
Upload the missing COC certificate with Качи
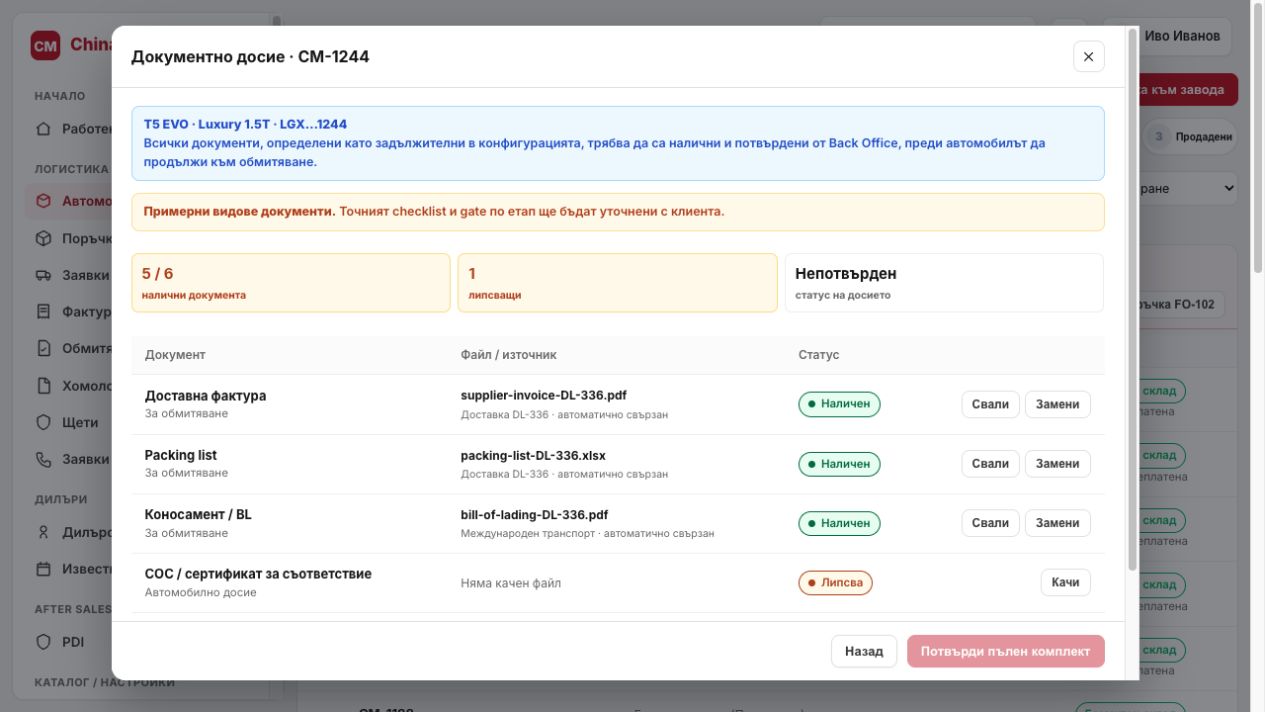pyautogui.click(x=1065, y=582)
